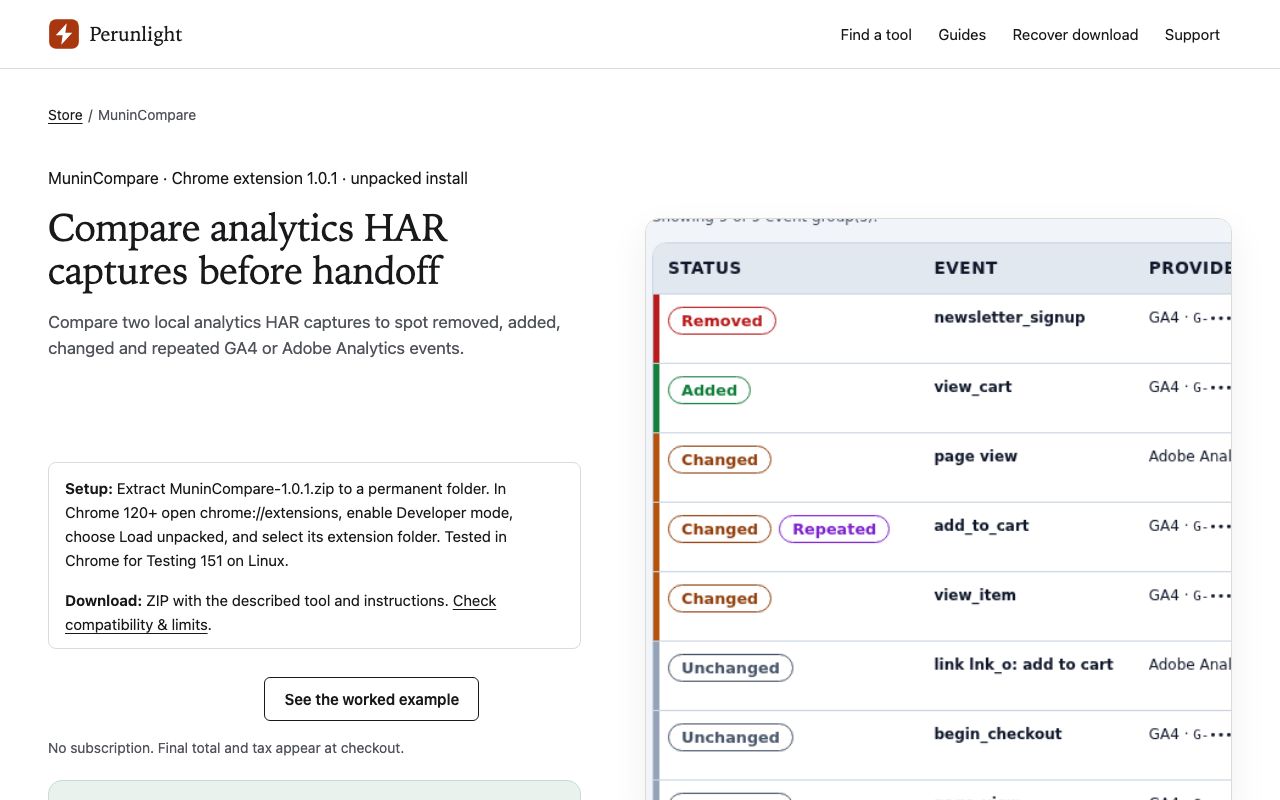Select the view_item event name
The height and width of the screenshot is (800, 1280).
pyautogui.click(x=975, y=595)
